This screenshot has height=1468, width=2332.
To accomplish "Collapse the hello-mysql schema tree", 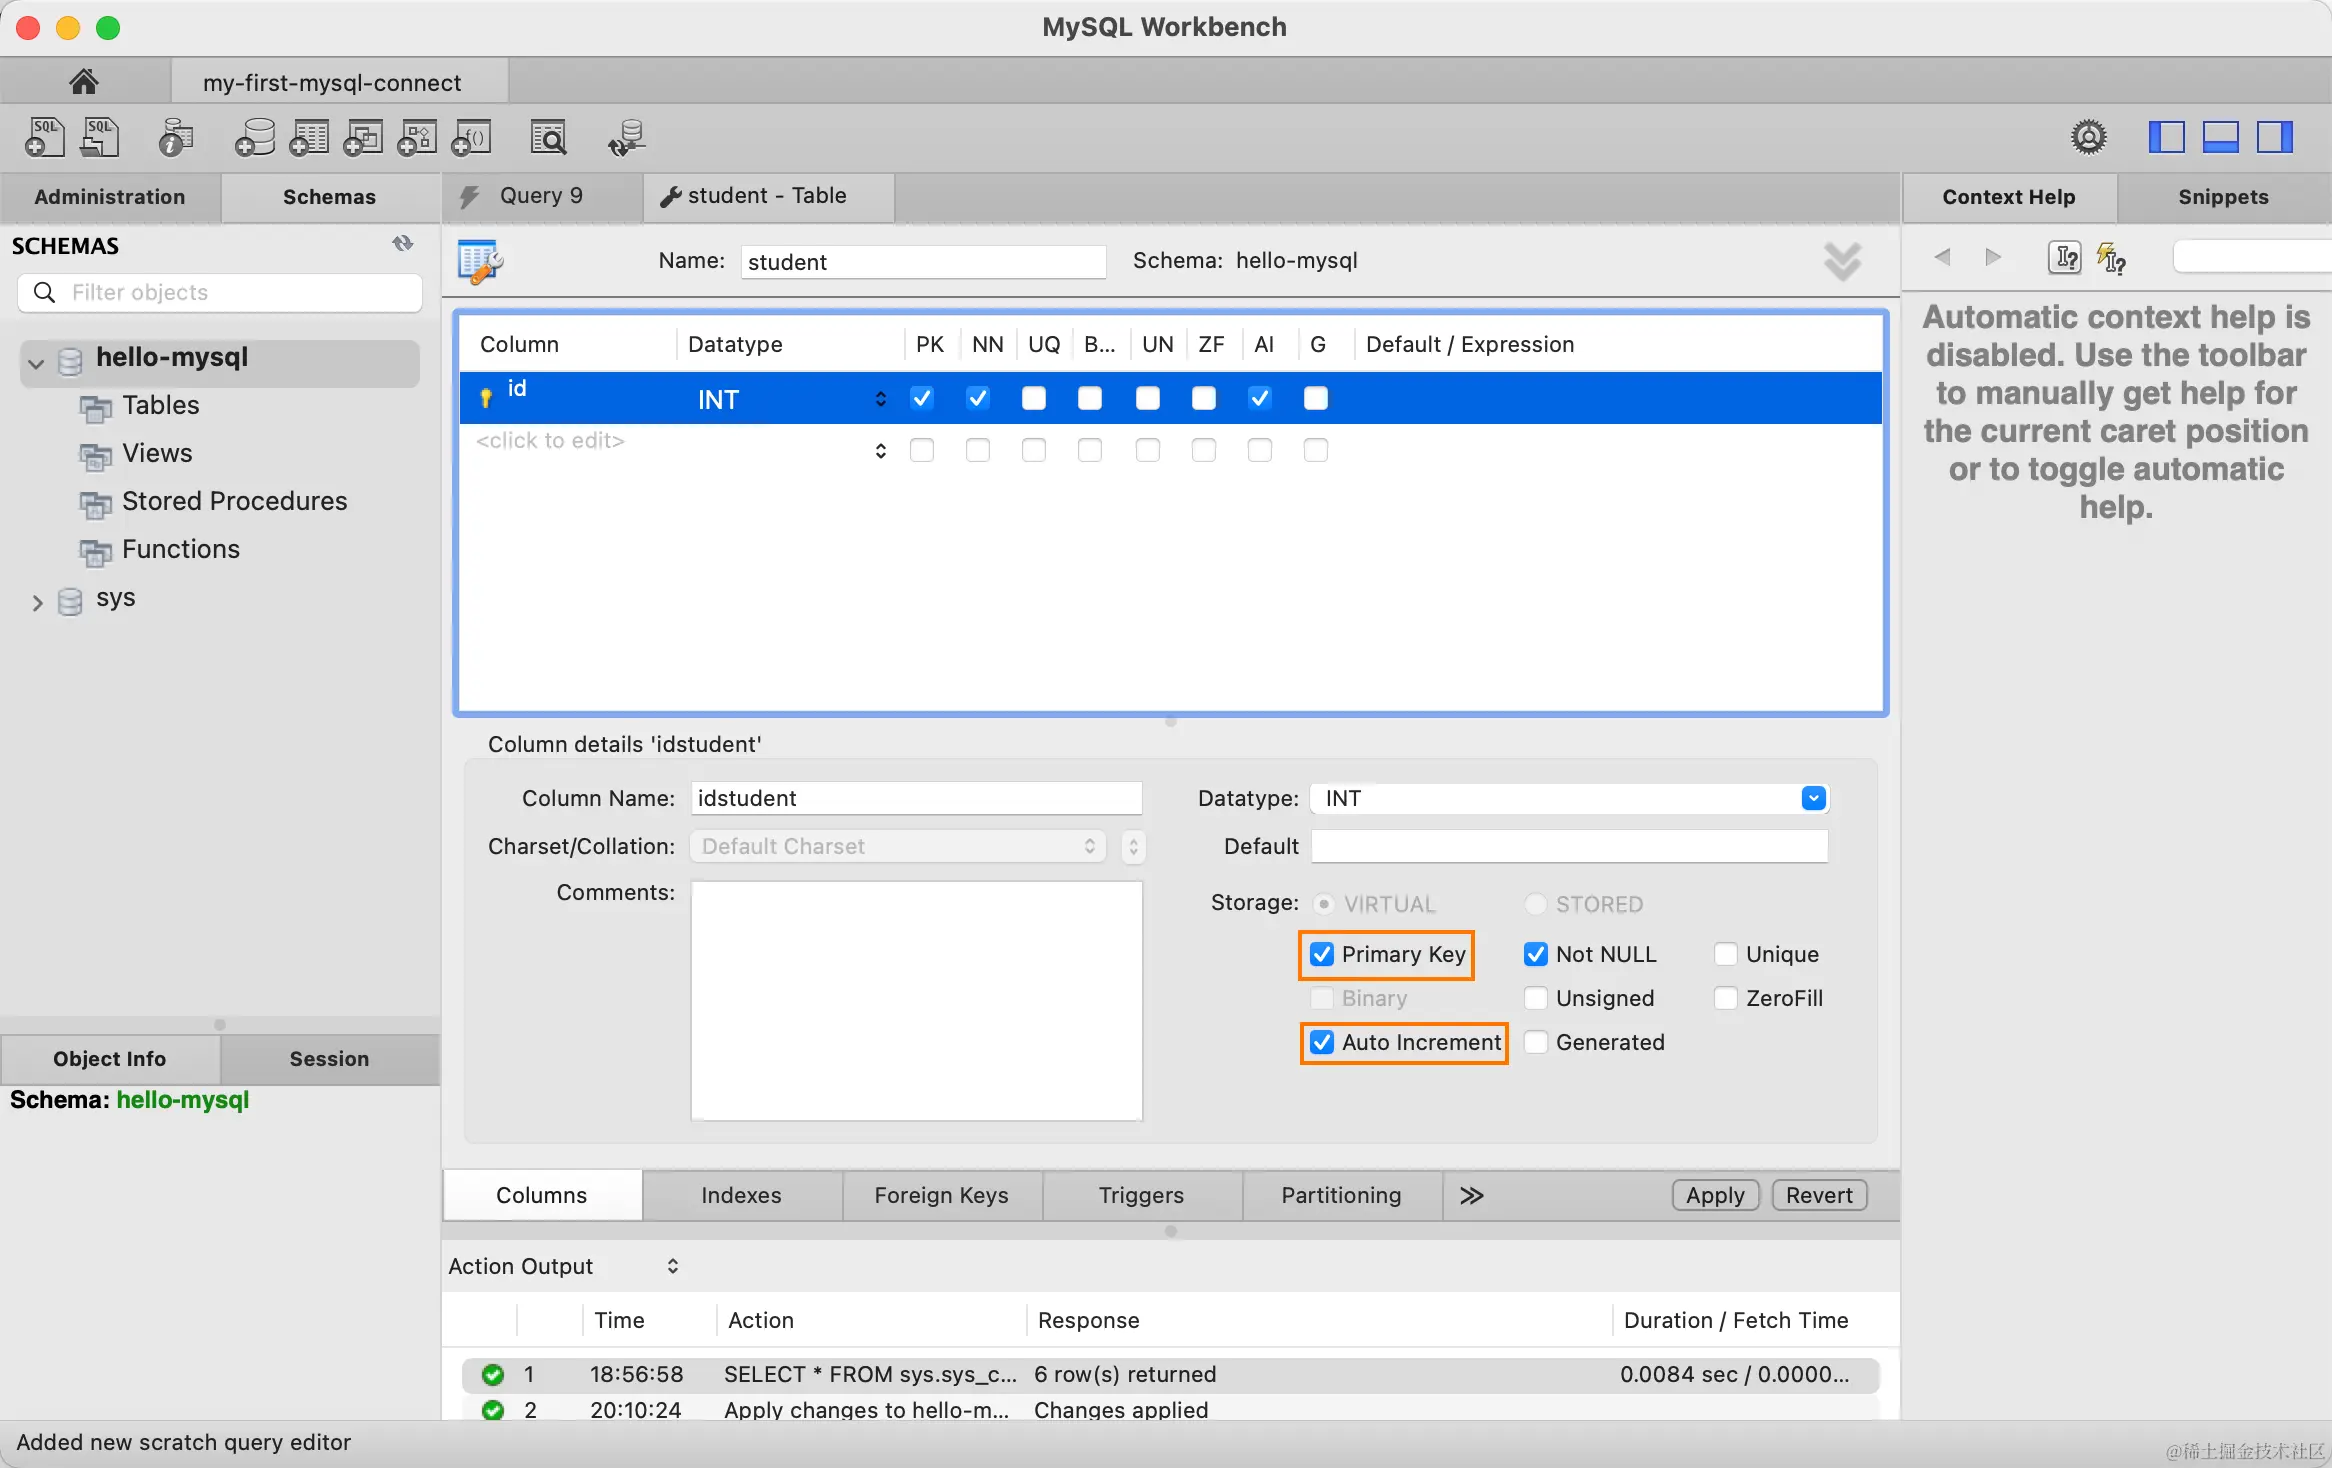I will 36,362.
